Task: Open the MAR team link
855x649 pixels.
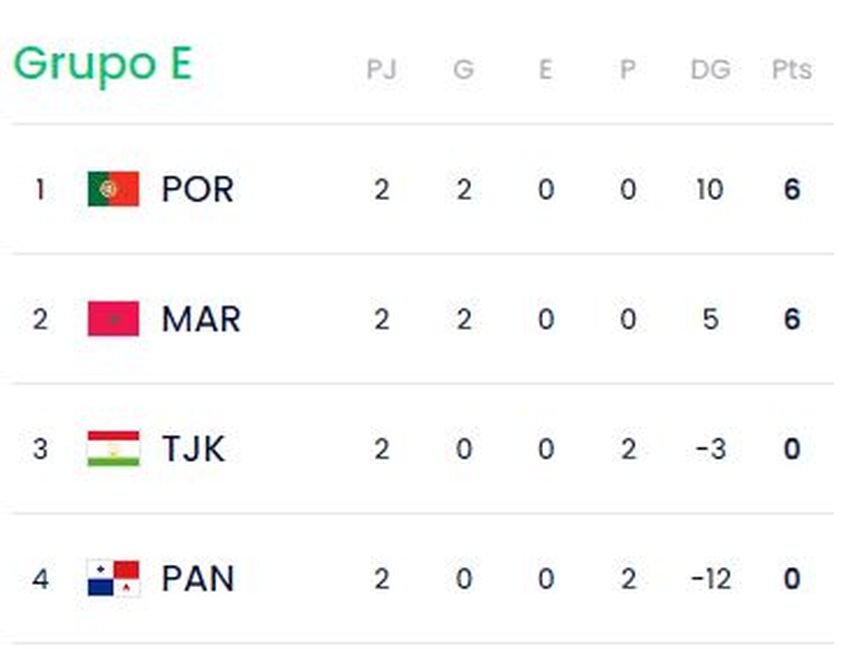Action: [x=201, y=319]
